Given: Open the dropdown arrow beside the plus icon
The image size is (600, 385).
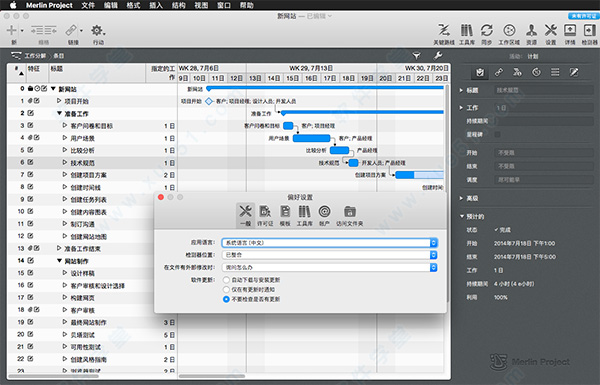Looking at the screenshot, I should pyautogui.click(x=22, y=30).
